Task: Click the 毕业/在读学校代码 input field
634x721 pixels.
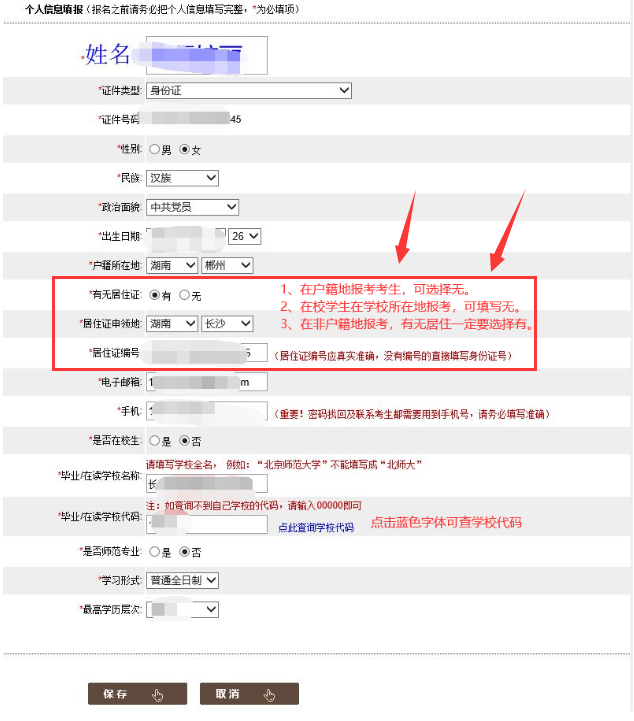Action: pyautogui.click(x=207, y=525)
